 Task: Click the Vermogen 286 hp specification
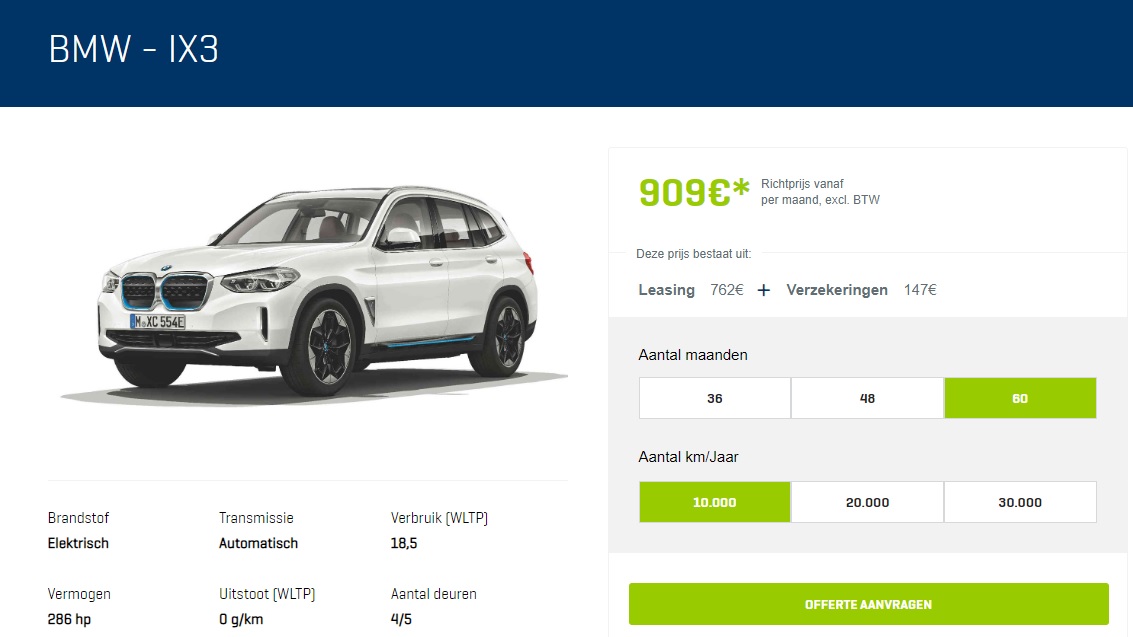tap(69, 619)
